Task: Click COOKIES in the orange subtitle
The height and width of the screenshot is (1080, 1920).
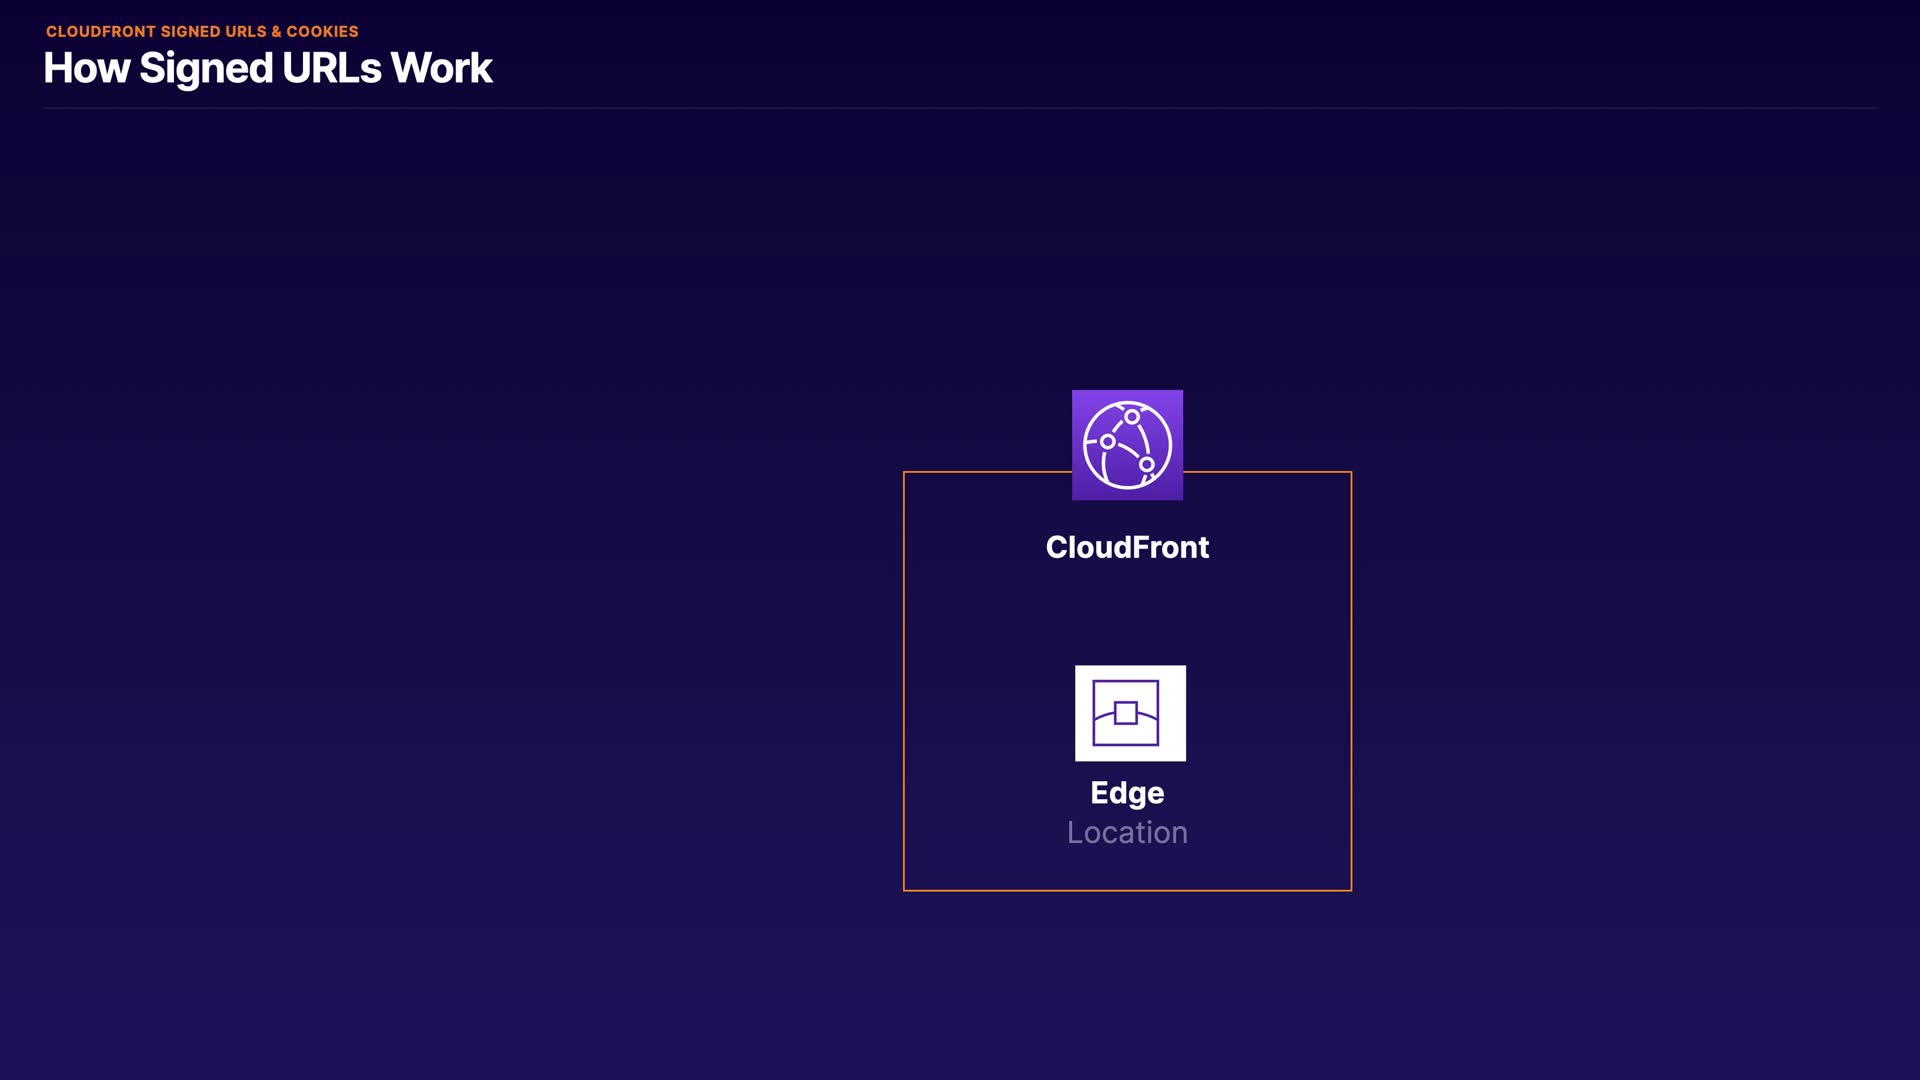Action: (322, 32)
